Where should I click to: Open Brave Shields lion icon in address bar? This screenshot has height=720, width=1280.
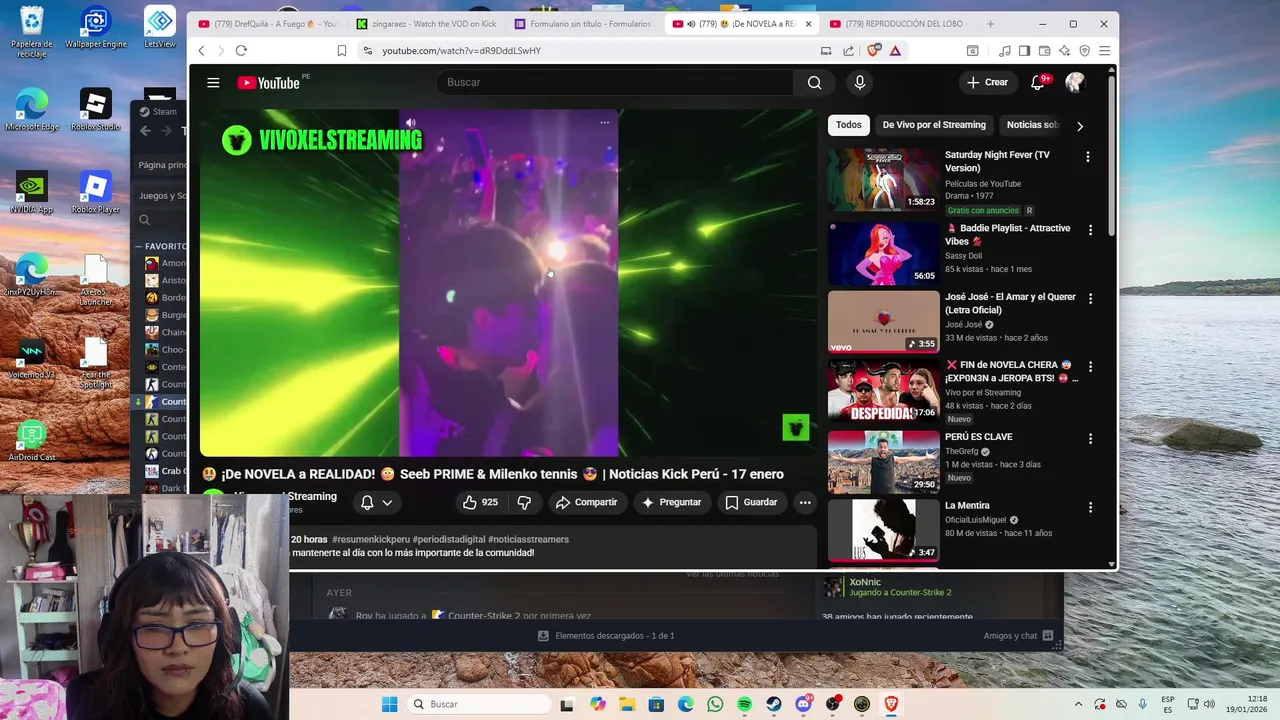point(874,50)
